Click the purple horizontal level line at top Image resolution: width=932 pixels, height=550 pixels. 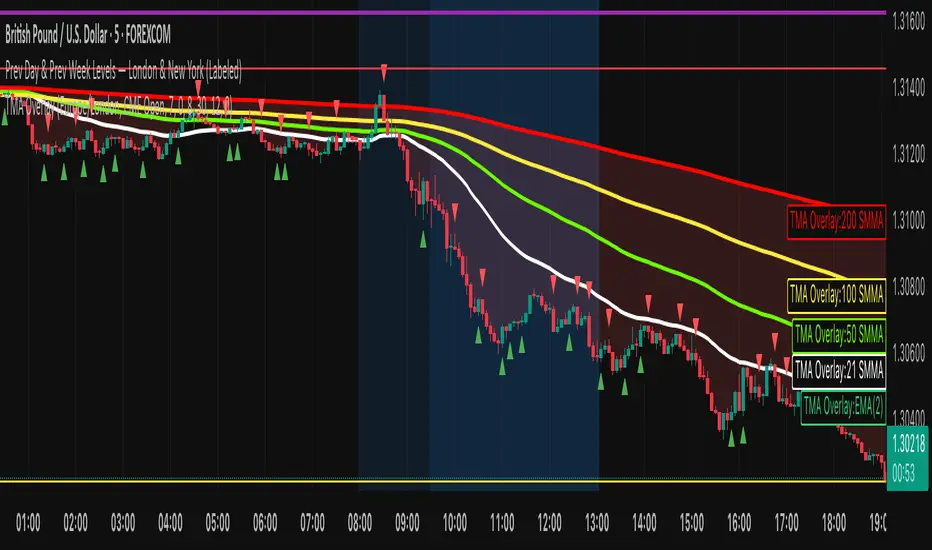[x=443, y=12]
